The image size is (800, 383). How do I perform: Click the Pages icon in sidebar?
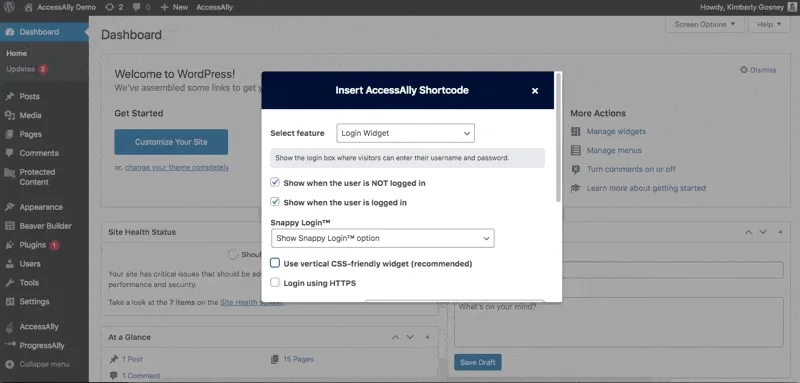[9, 134]
